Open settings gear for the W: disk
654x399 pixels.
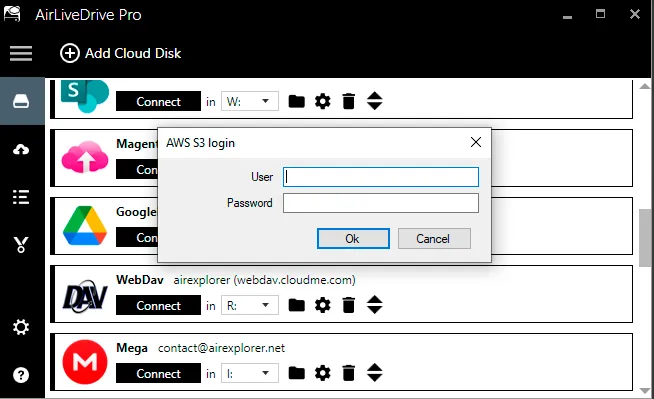pos(322,101)
